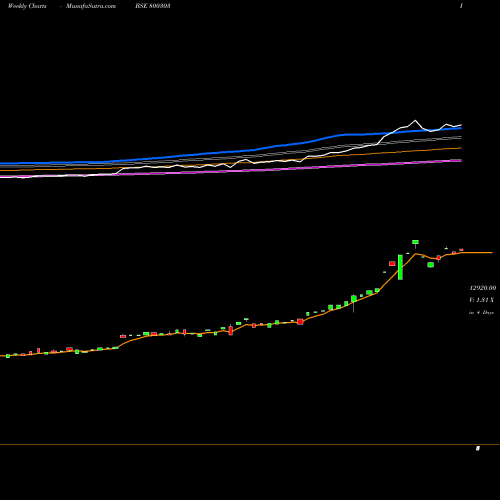Select the highest green candle at the price peak
Viewport: 500px width, 500px height.
(x=415, y=242)
